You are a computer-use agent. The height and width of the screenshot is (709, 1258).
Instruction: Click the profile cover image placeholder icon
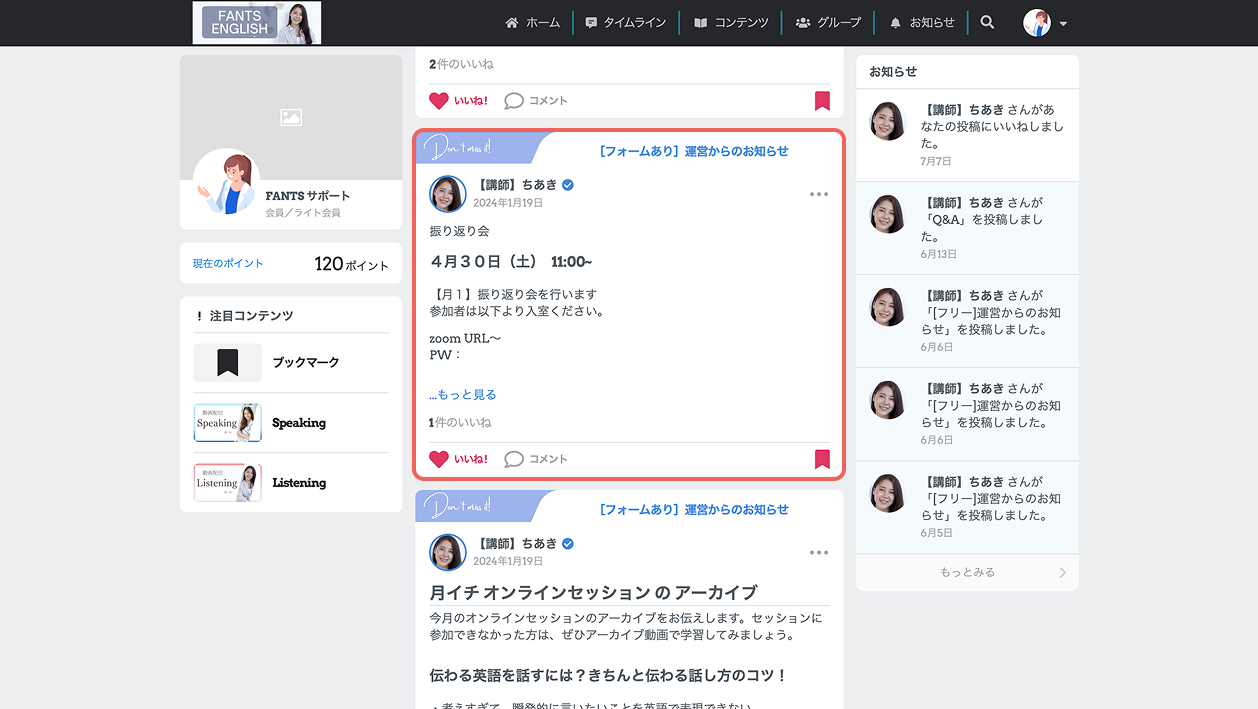click(291, 117)
